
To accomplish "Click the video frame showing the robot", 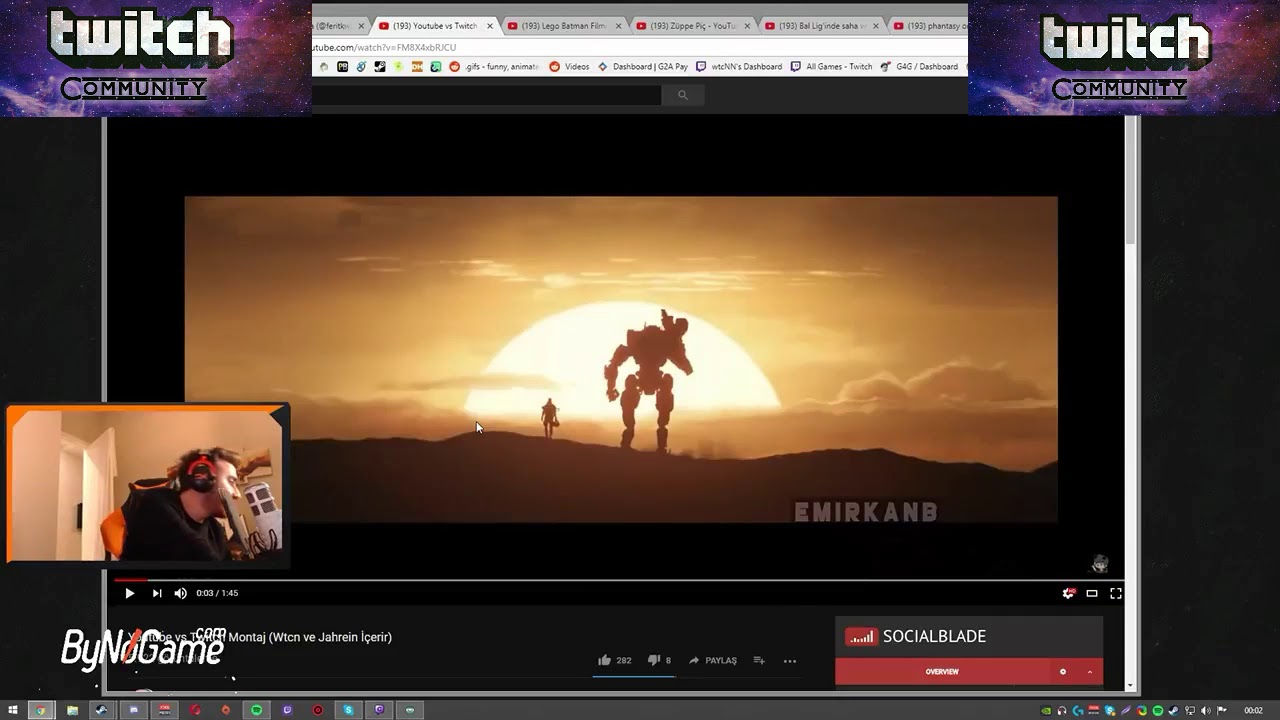I will point(620,360).
